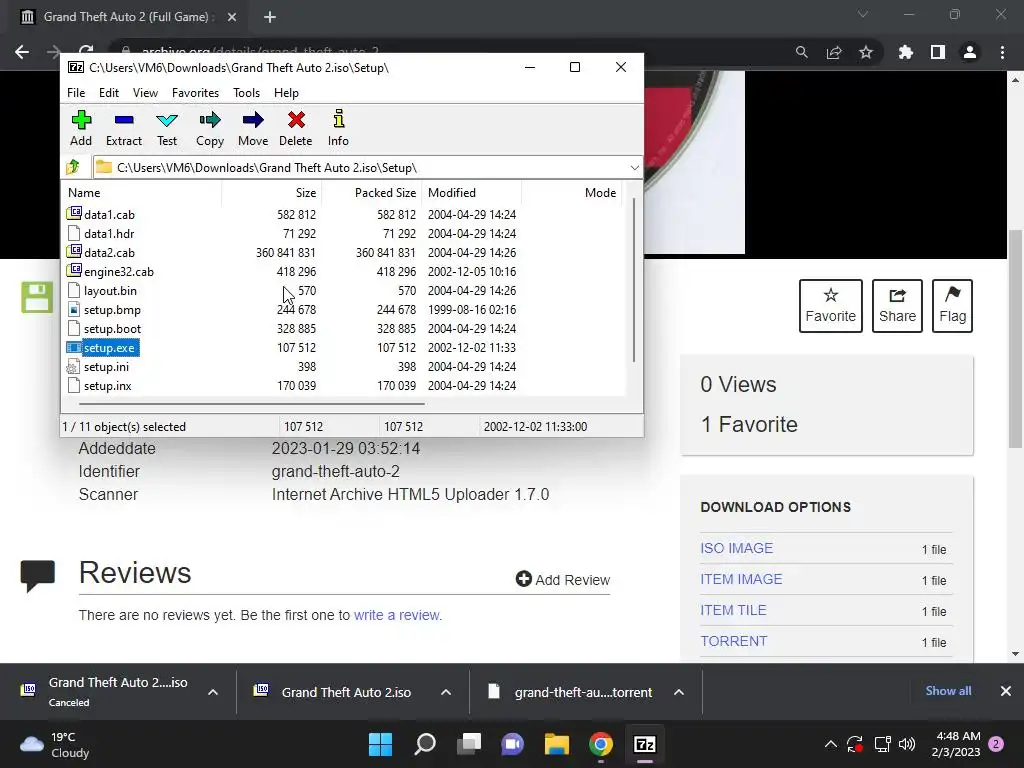1024x768 pixels.
Task: Expand options for Grand Theft Auto 2.iso download
Action: point(446,692)
